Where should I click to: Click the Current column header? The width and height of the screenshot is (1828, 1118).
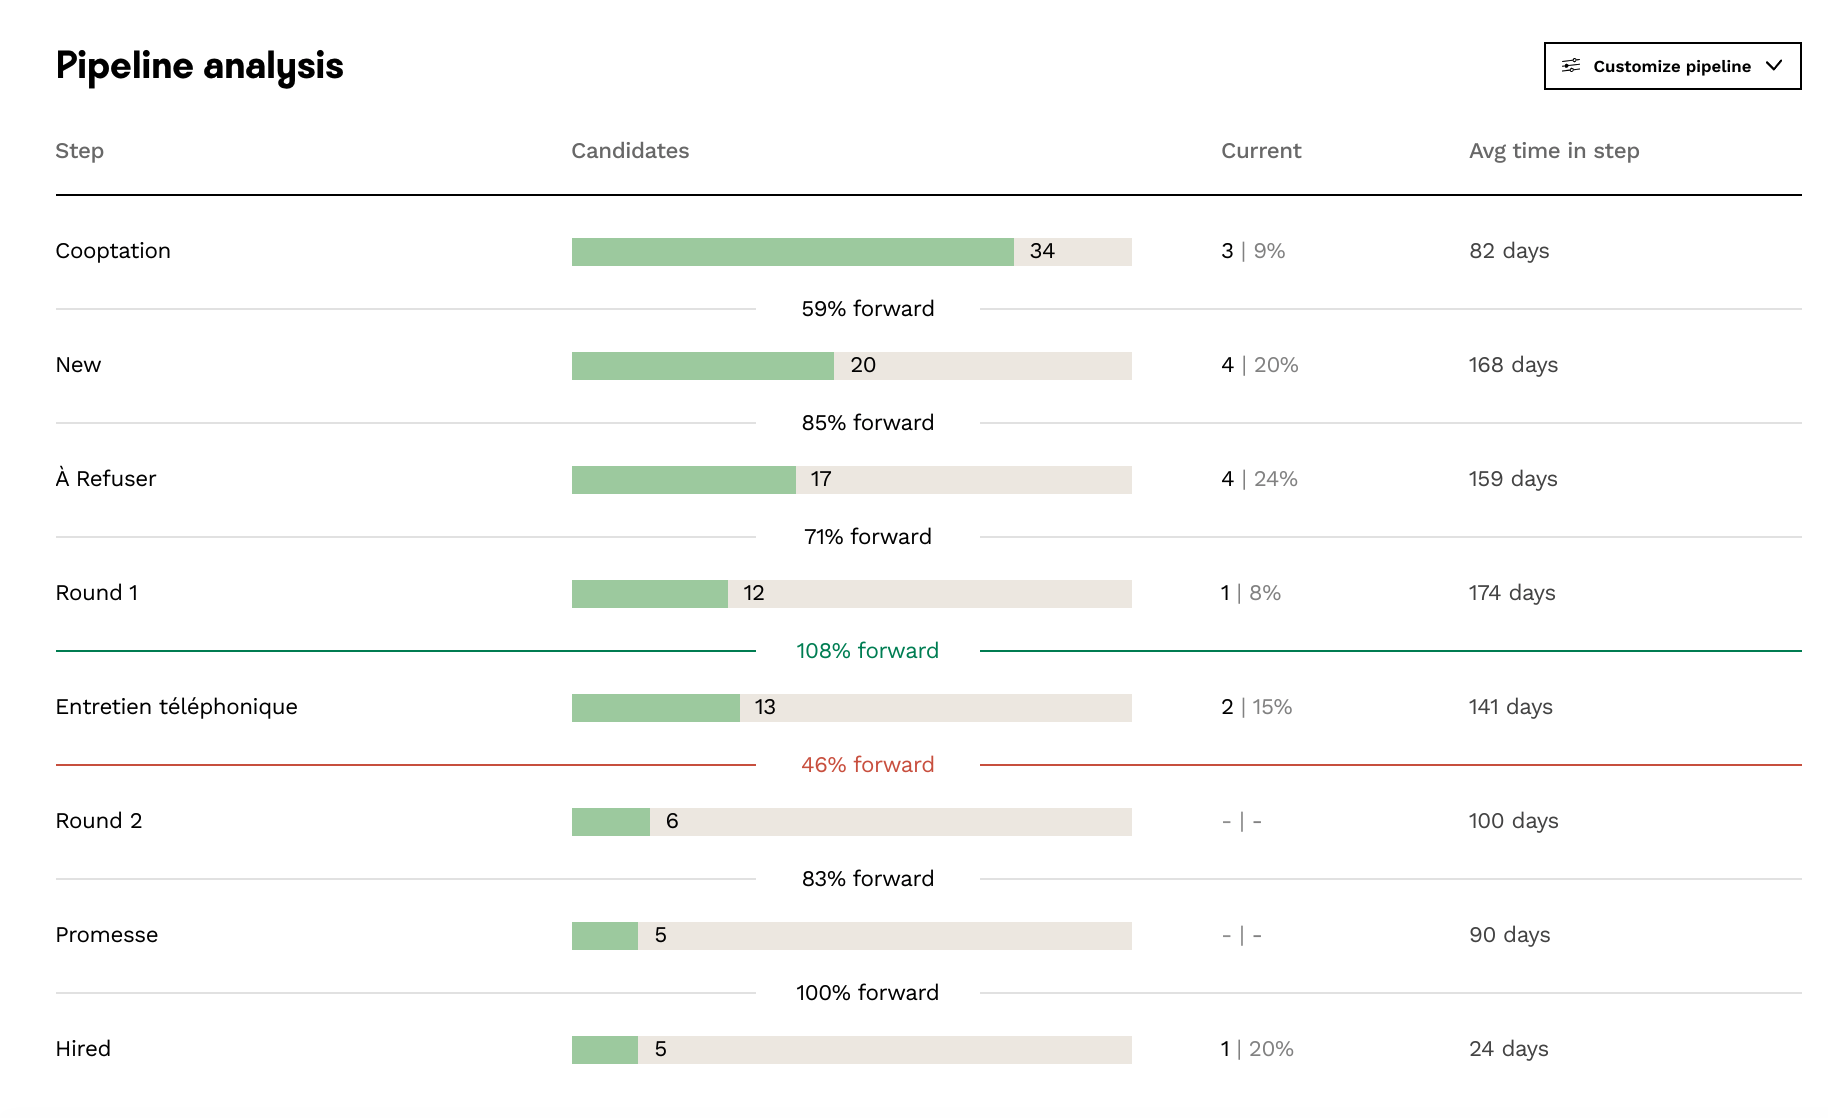(1260, 151)
